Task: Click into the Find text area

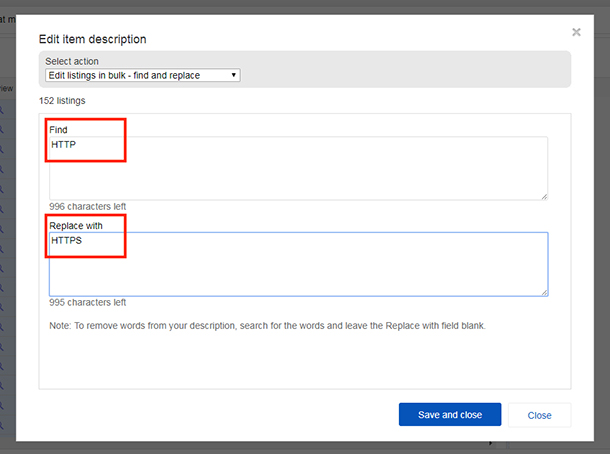Action: coord(298,168)
